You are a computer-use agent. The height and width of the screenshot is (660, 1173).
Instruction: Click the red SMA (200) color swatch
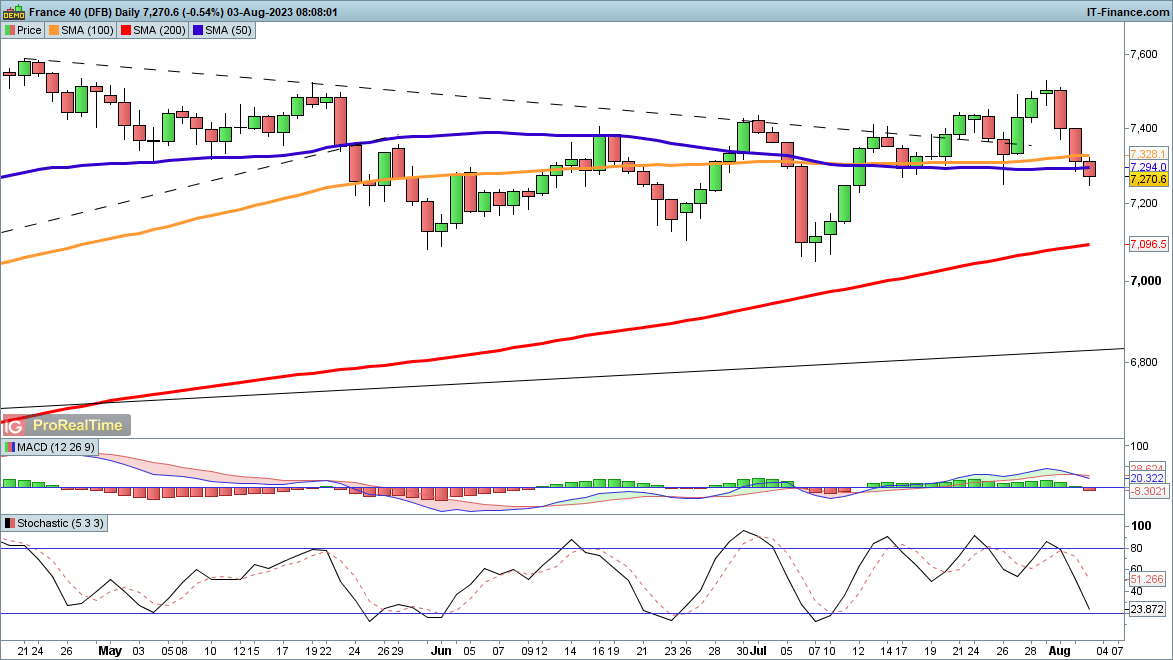(x=126, y=31)
